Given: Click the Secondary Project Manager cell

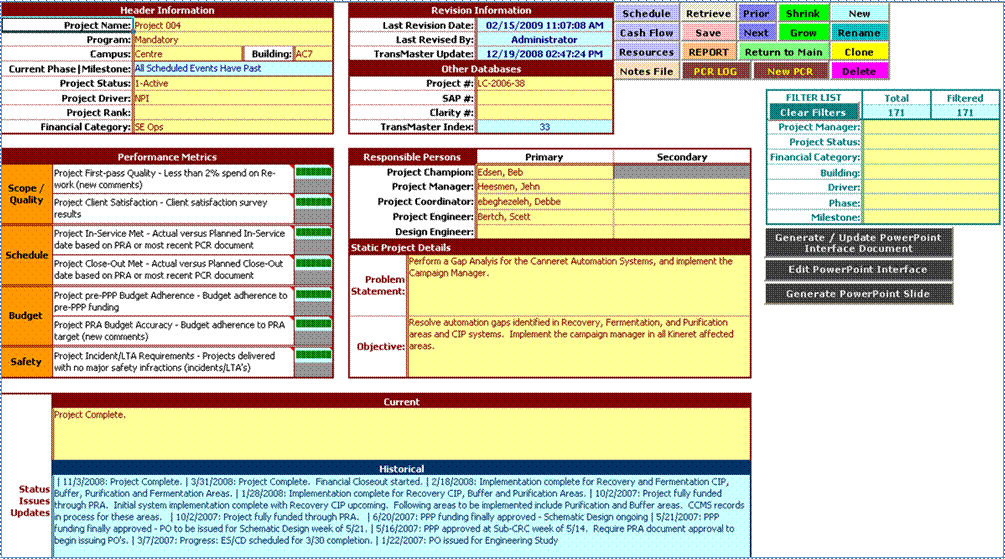Looking at the screenshot, I should pyautogui.click(x=682, y=187).
